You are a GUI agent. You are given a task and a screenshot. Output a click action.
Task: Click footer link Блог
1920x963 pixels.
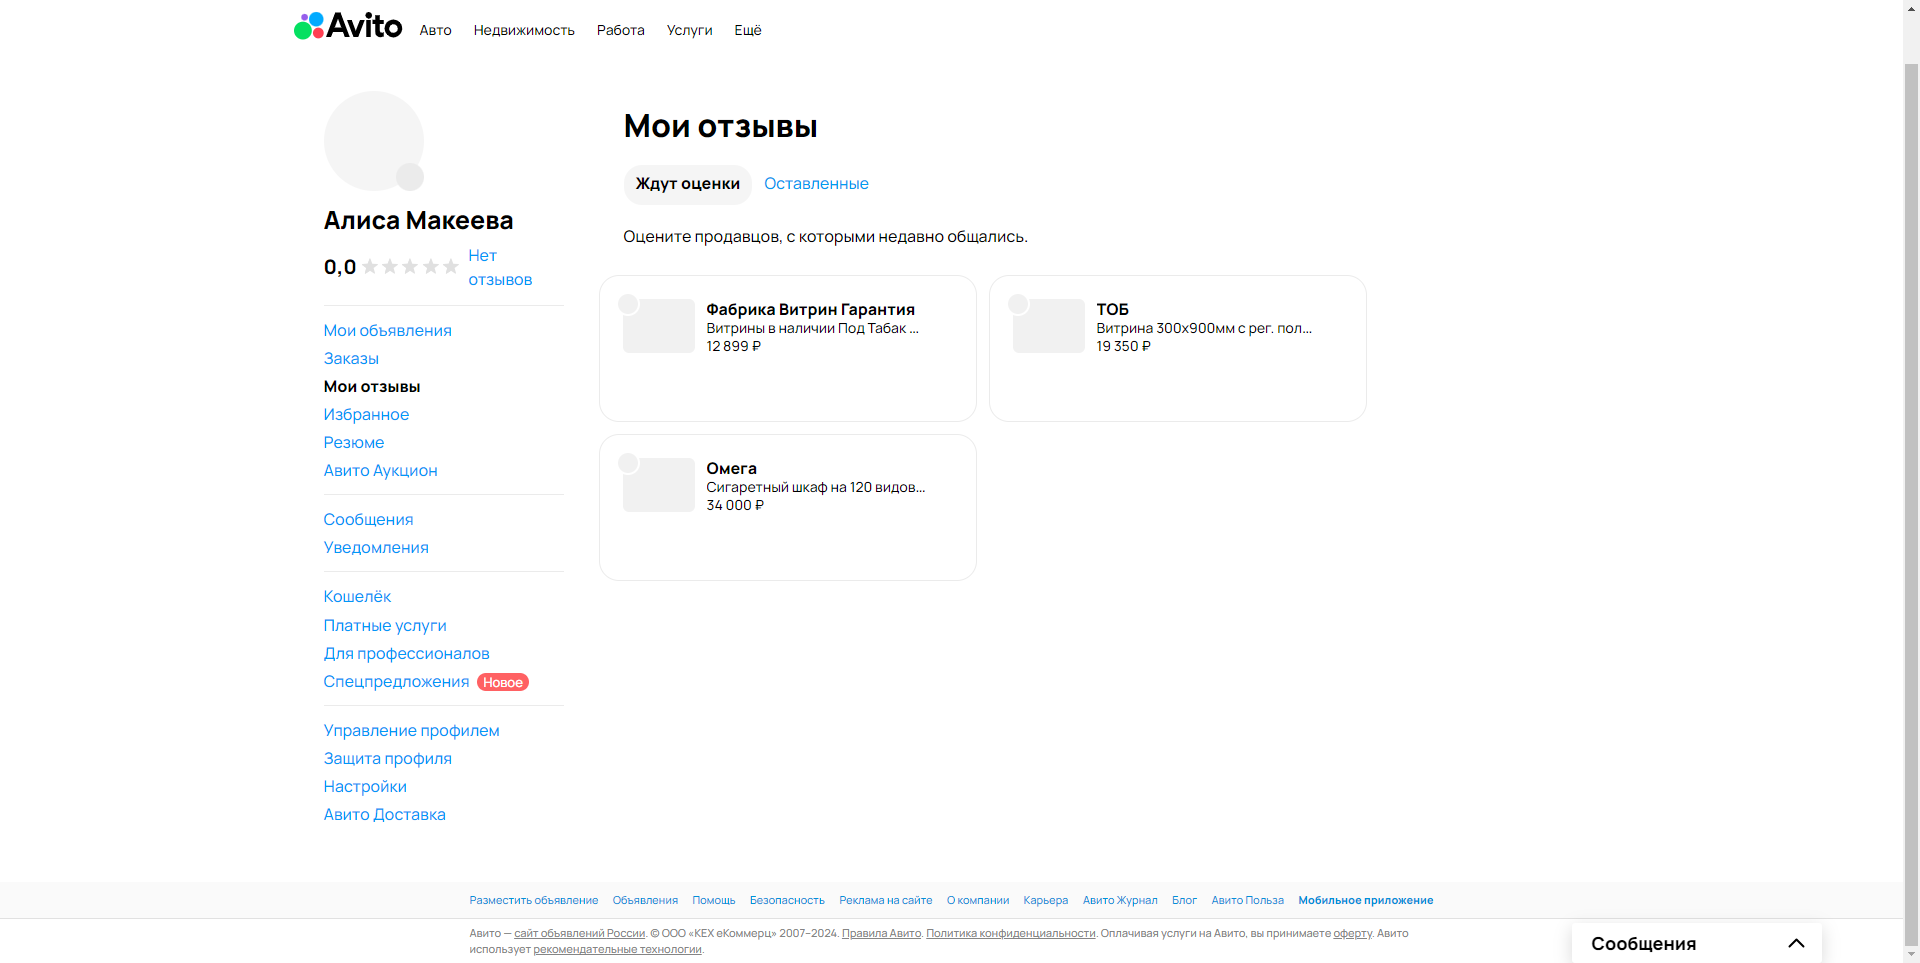click(1184, 901)
